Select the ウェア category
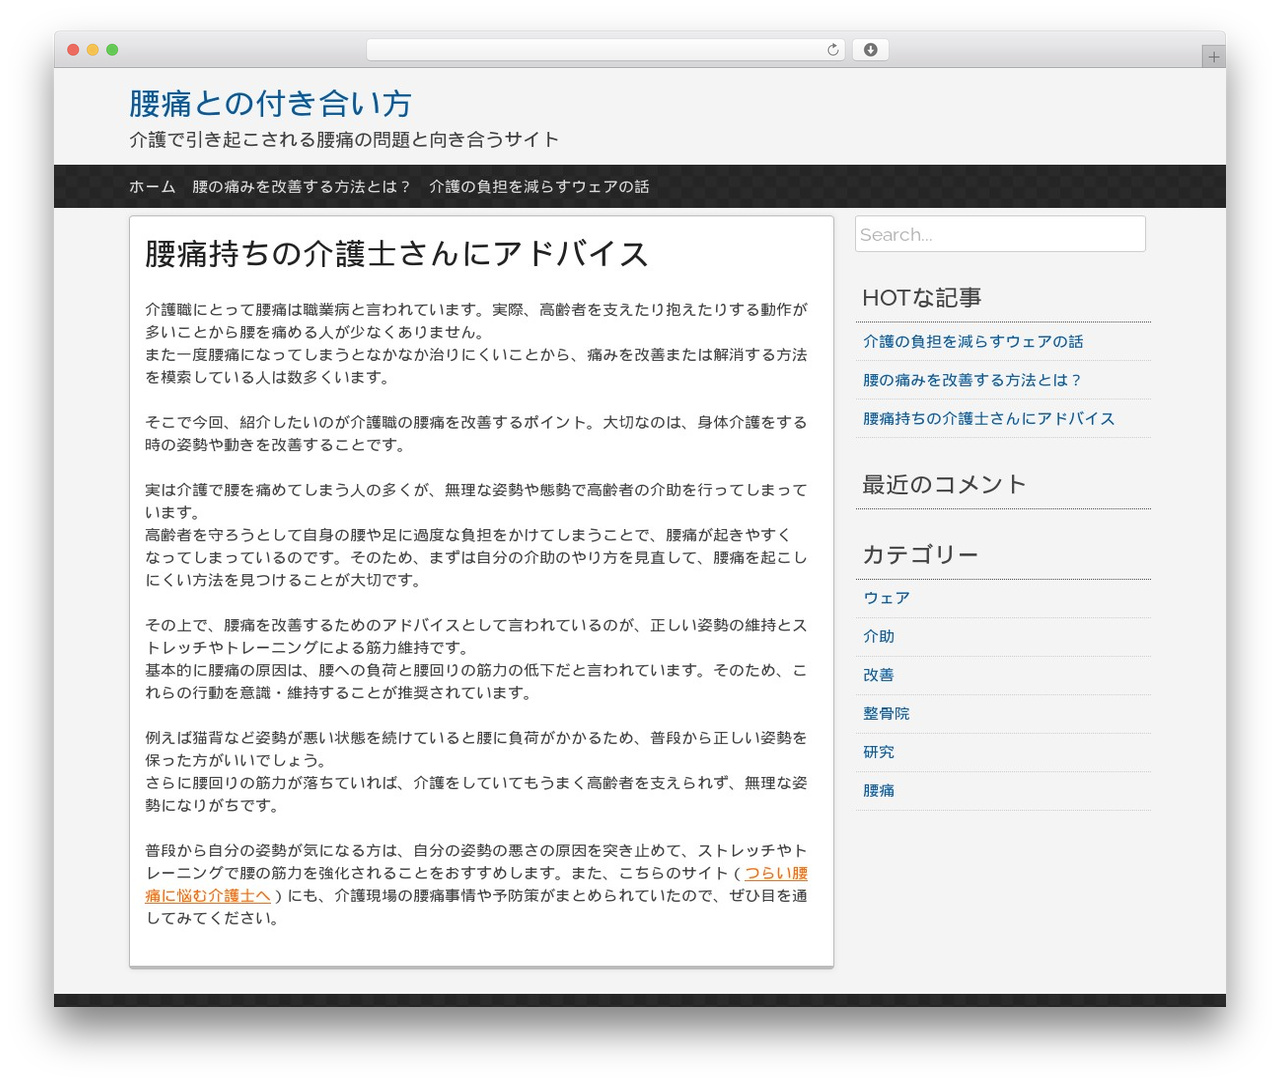Image resolution: width=1280 pixels, height=1084 pixels. point(886,598)
